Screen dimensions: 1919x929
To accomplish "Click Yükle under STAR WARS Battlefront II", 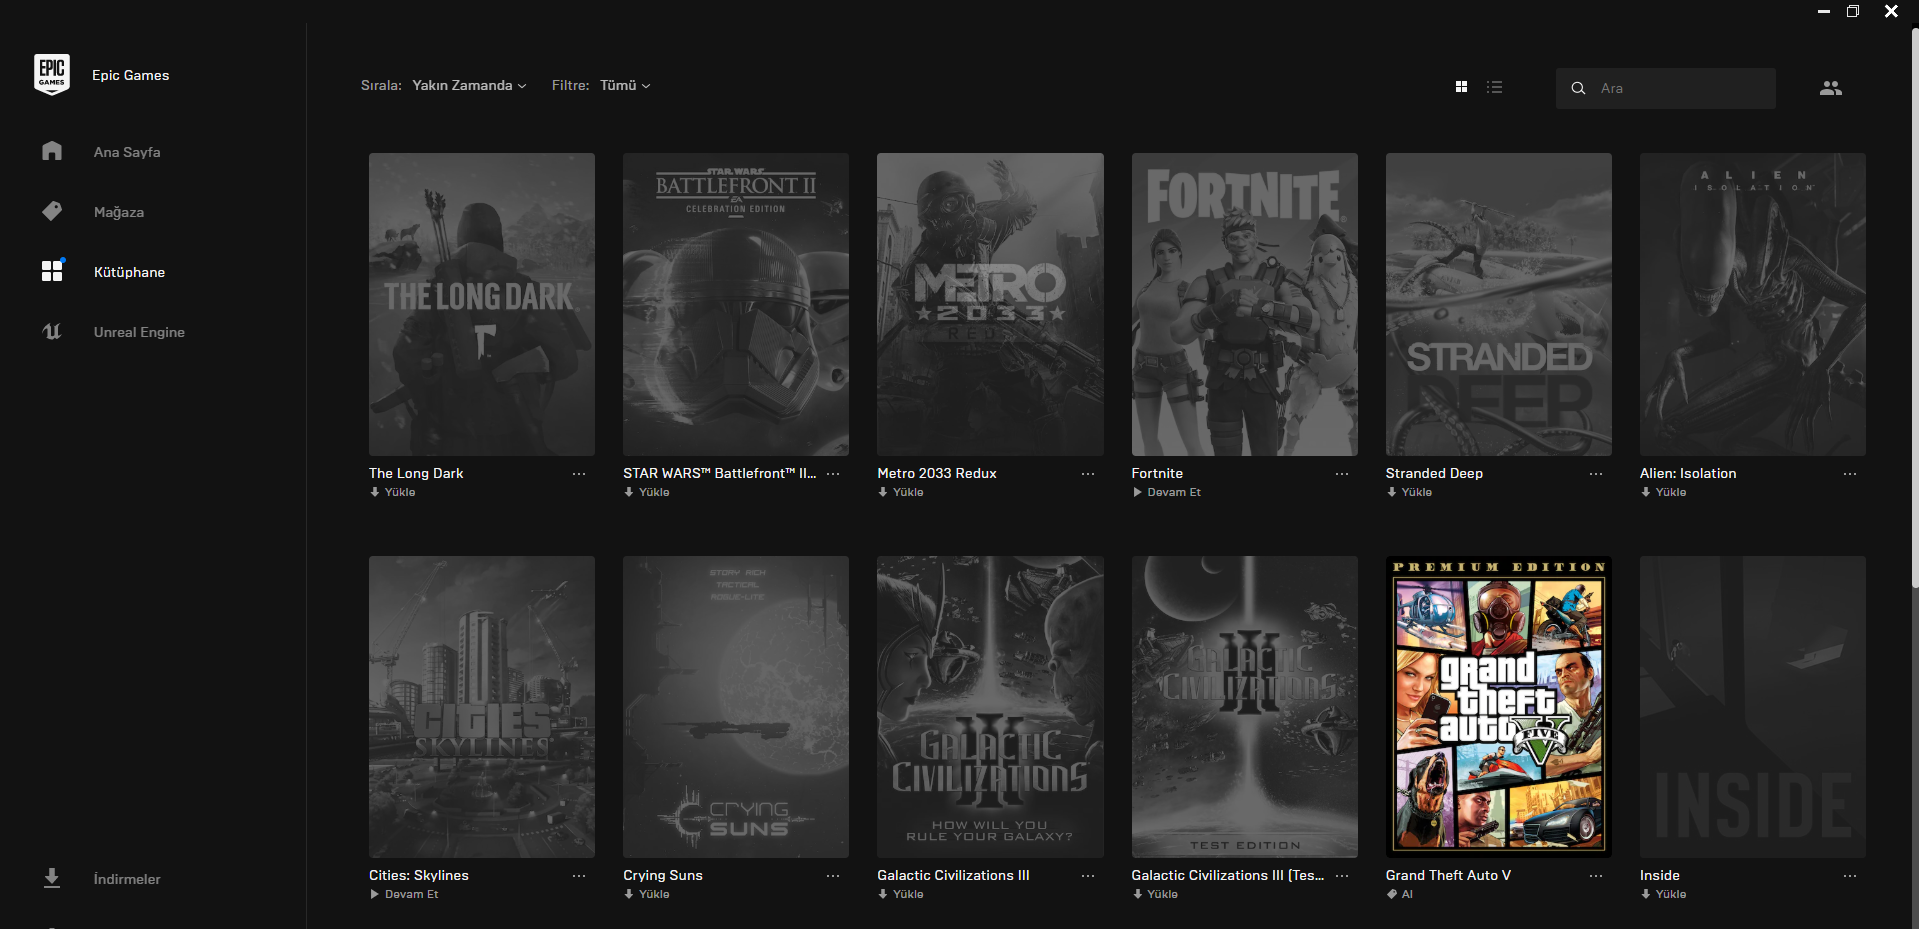I will [x=646, y=492].
